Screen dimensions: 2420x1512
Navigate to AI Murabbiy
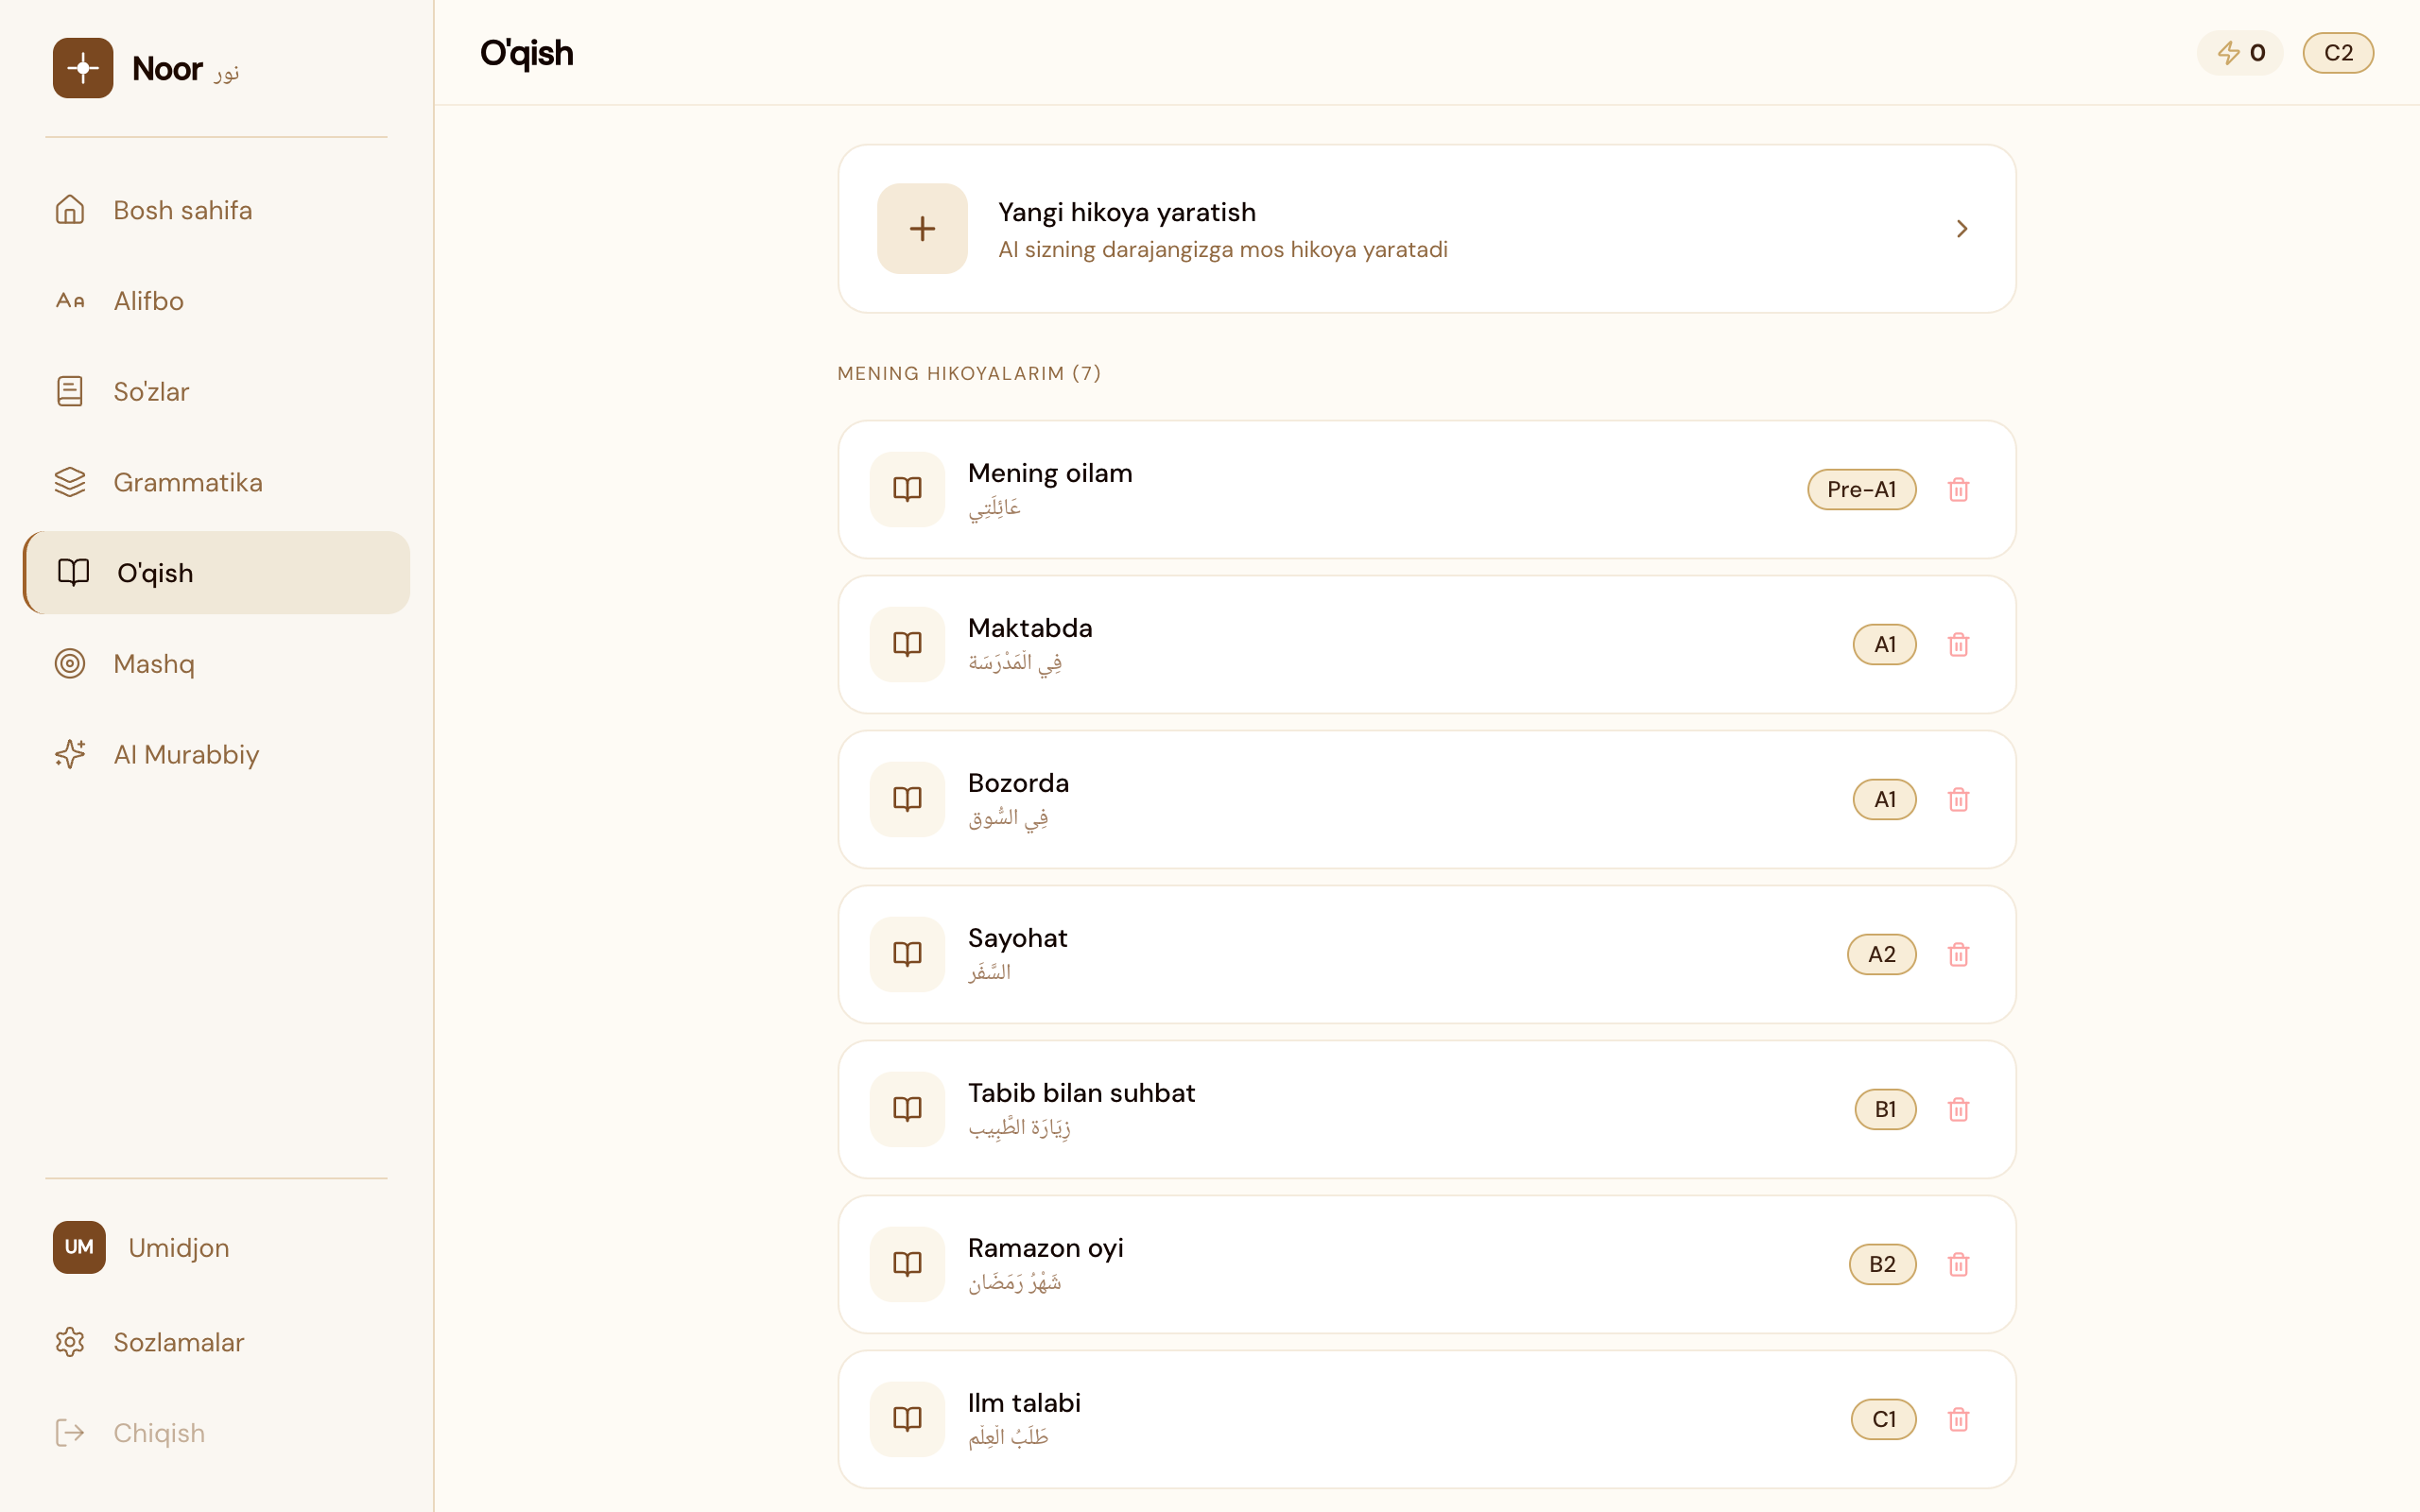[186, 754]
